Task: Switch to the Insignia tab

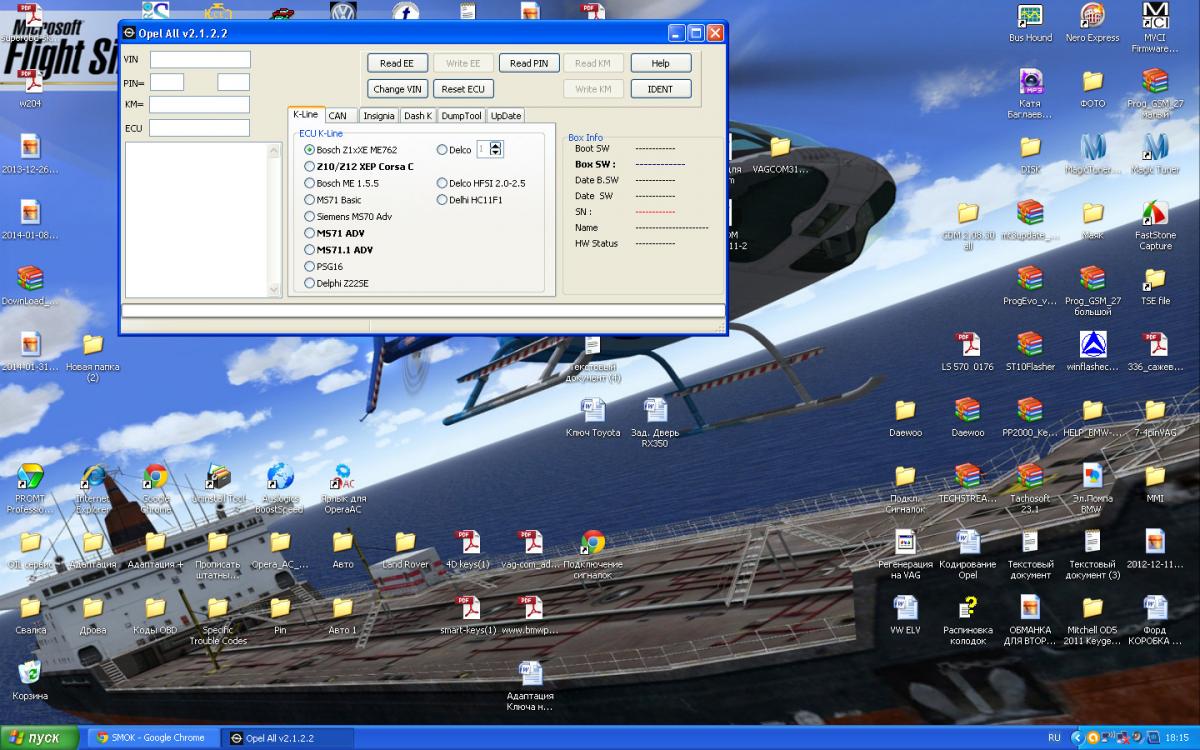Action: pyautogui.click(x=378, y=116)
